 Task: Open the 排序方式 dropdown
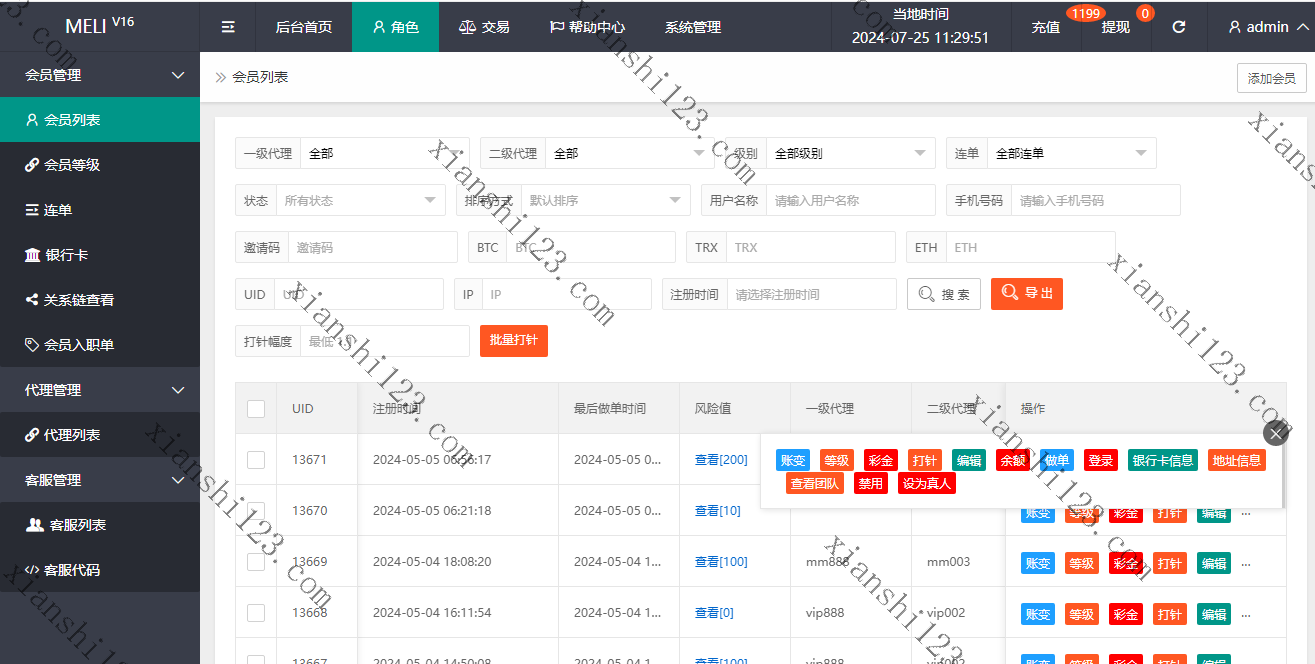tap(605, 200)
